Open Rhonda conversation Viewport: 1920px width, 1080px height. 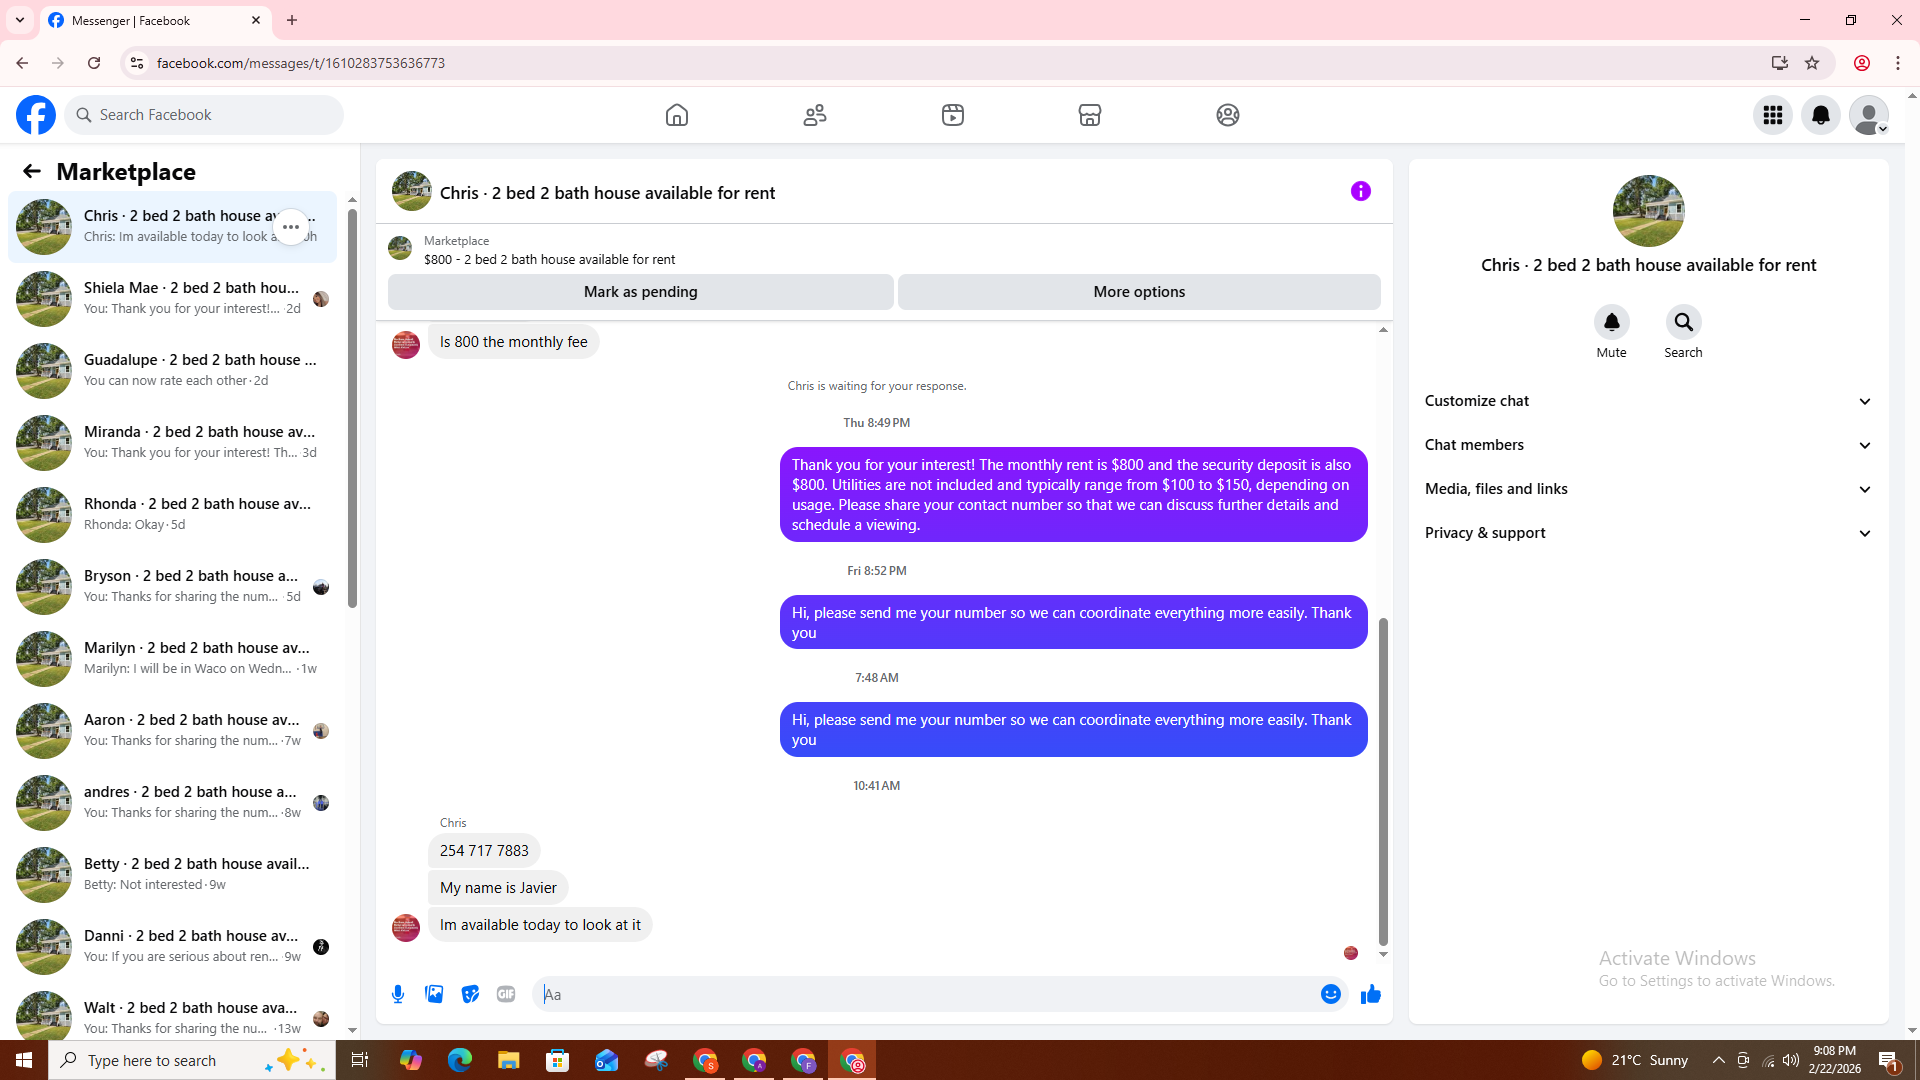pyautogui.click(x=173, y=515)
